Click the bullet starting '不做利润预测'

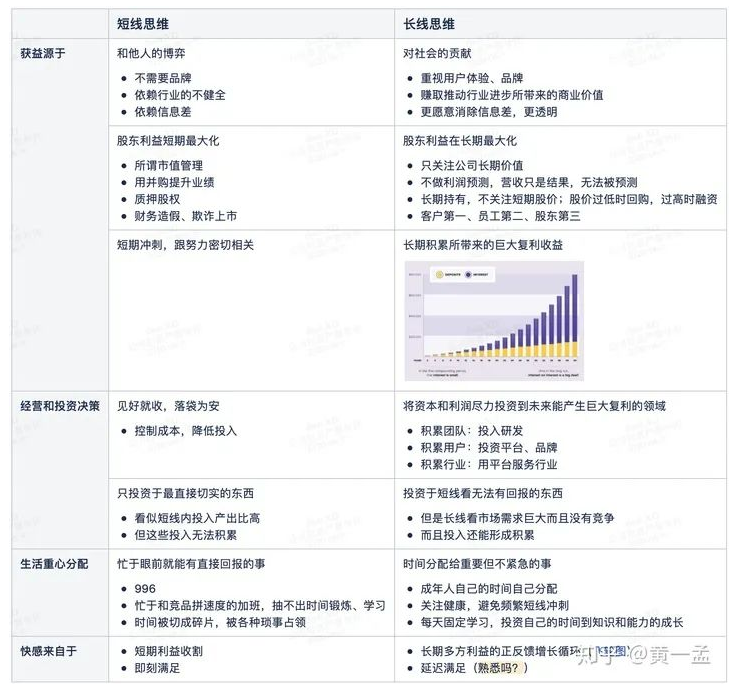[529, 182]
